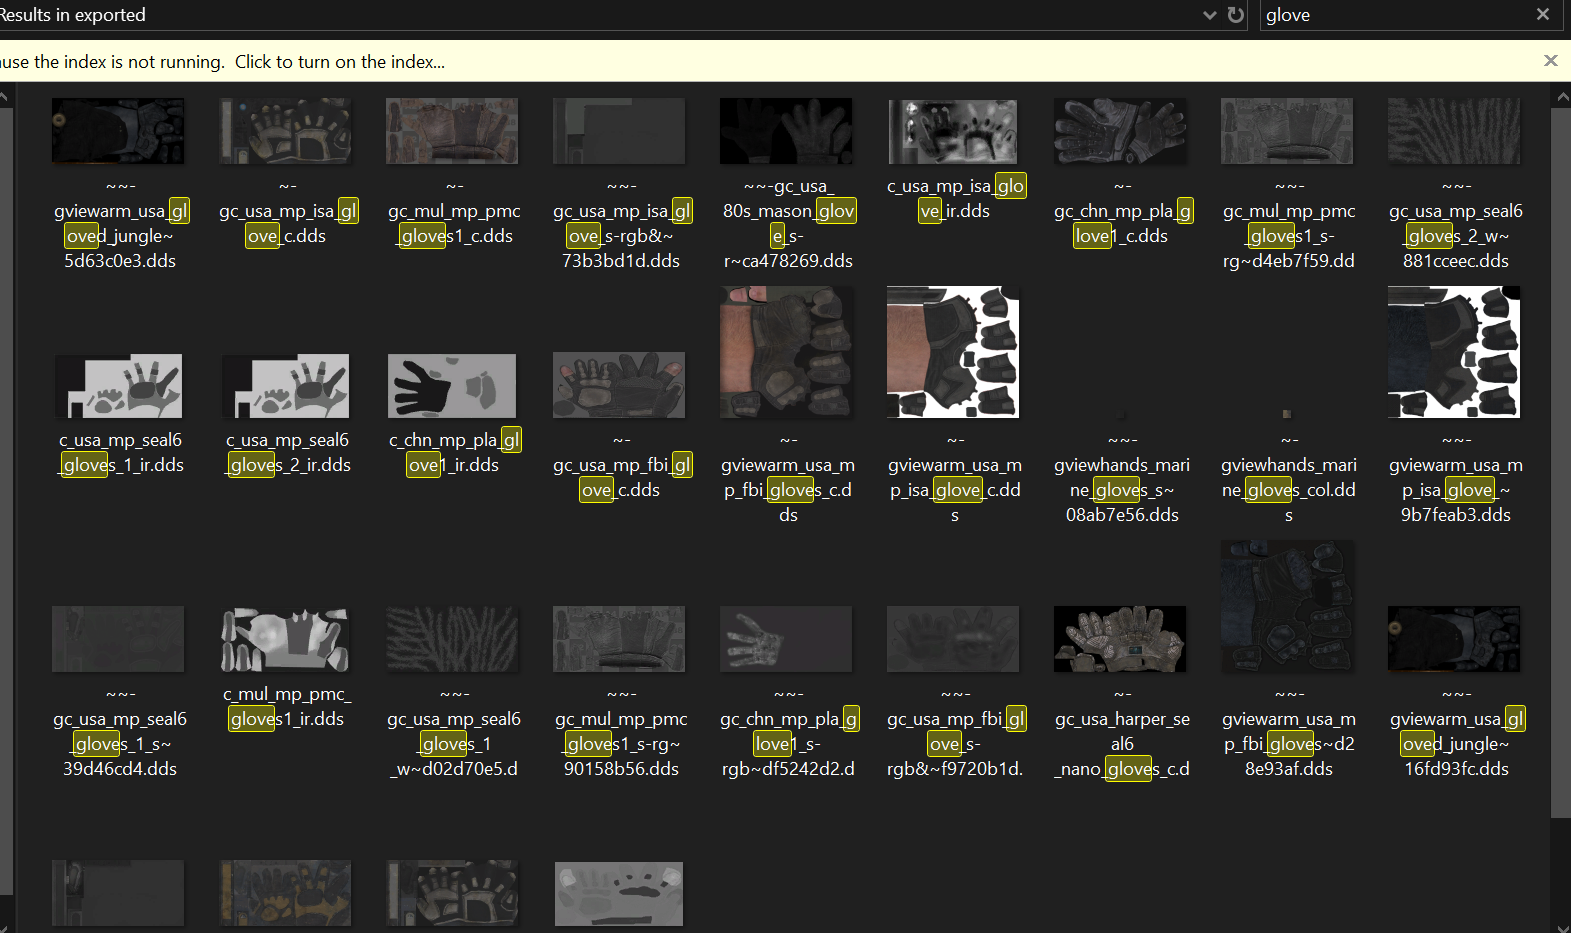Select gc_mul_mp_pmc_gloves1_s-rg~d4eb7f59 thumbnail
Viewport: 1571px width, 933px height.
(1287, 131)
